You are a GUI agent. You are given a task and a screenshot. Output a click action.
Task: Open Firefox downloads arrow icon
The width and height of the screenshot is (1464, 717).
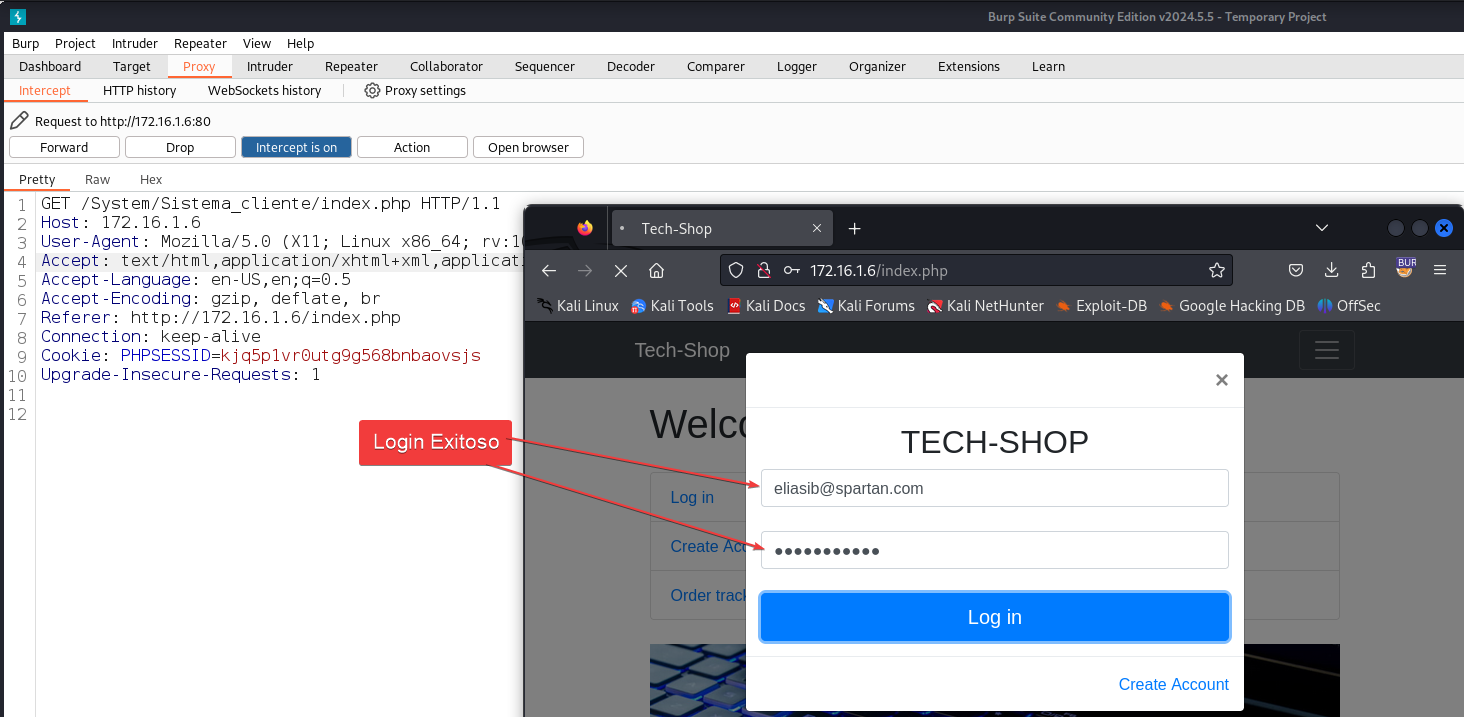pos(1331,271)
